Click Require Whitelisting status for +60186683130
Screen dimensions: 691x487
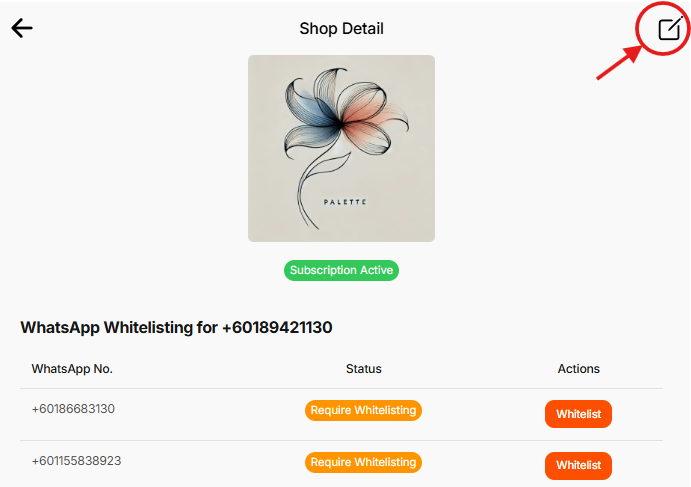[x=363, y=410]
